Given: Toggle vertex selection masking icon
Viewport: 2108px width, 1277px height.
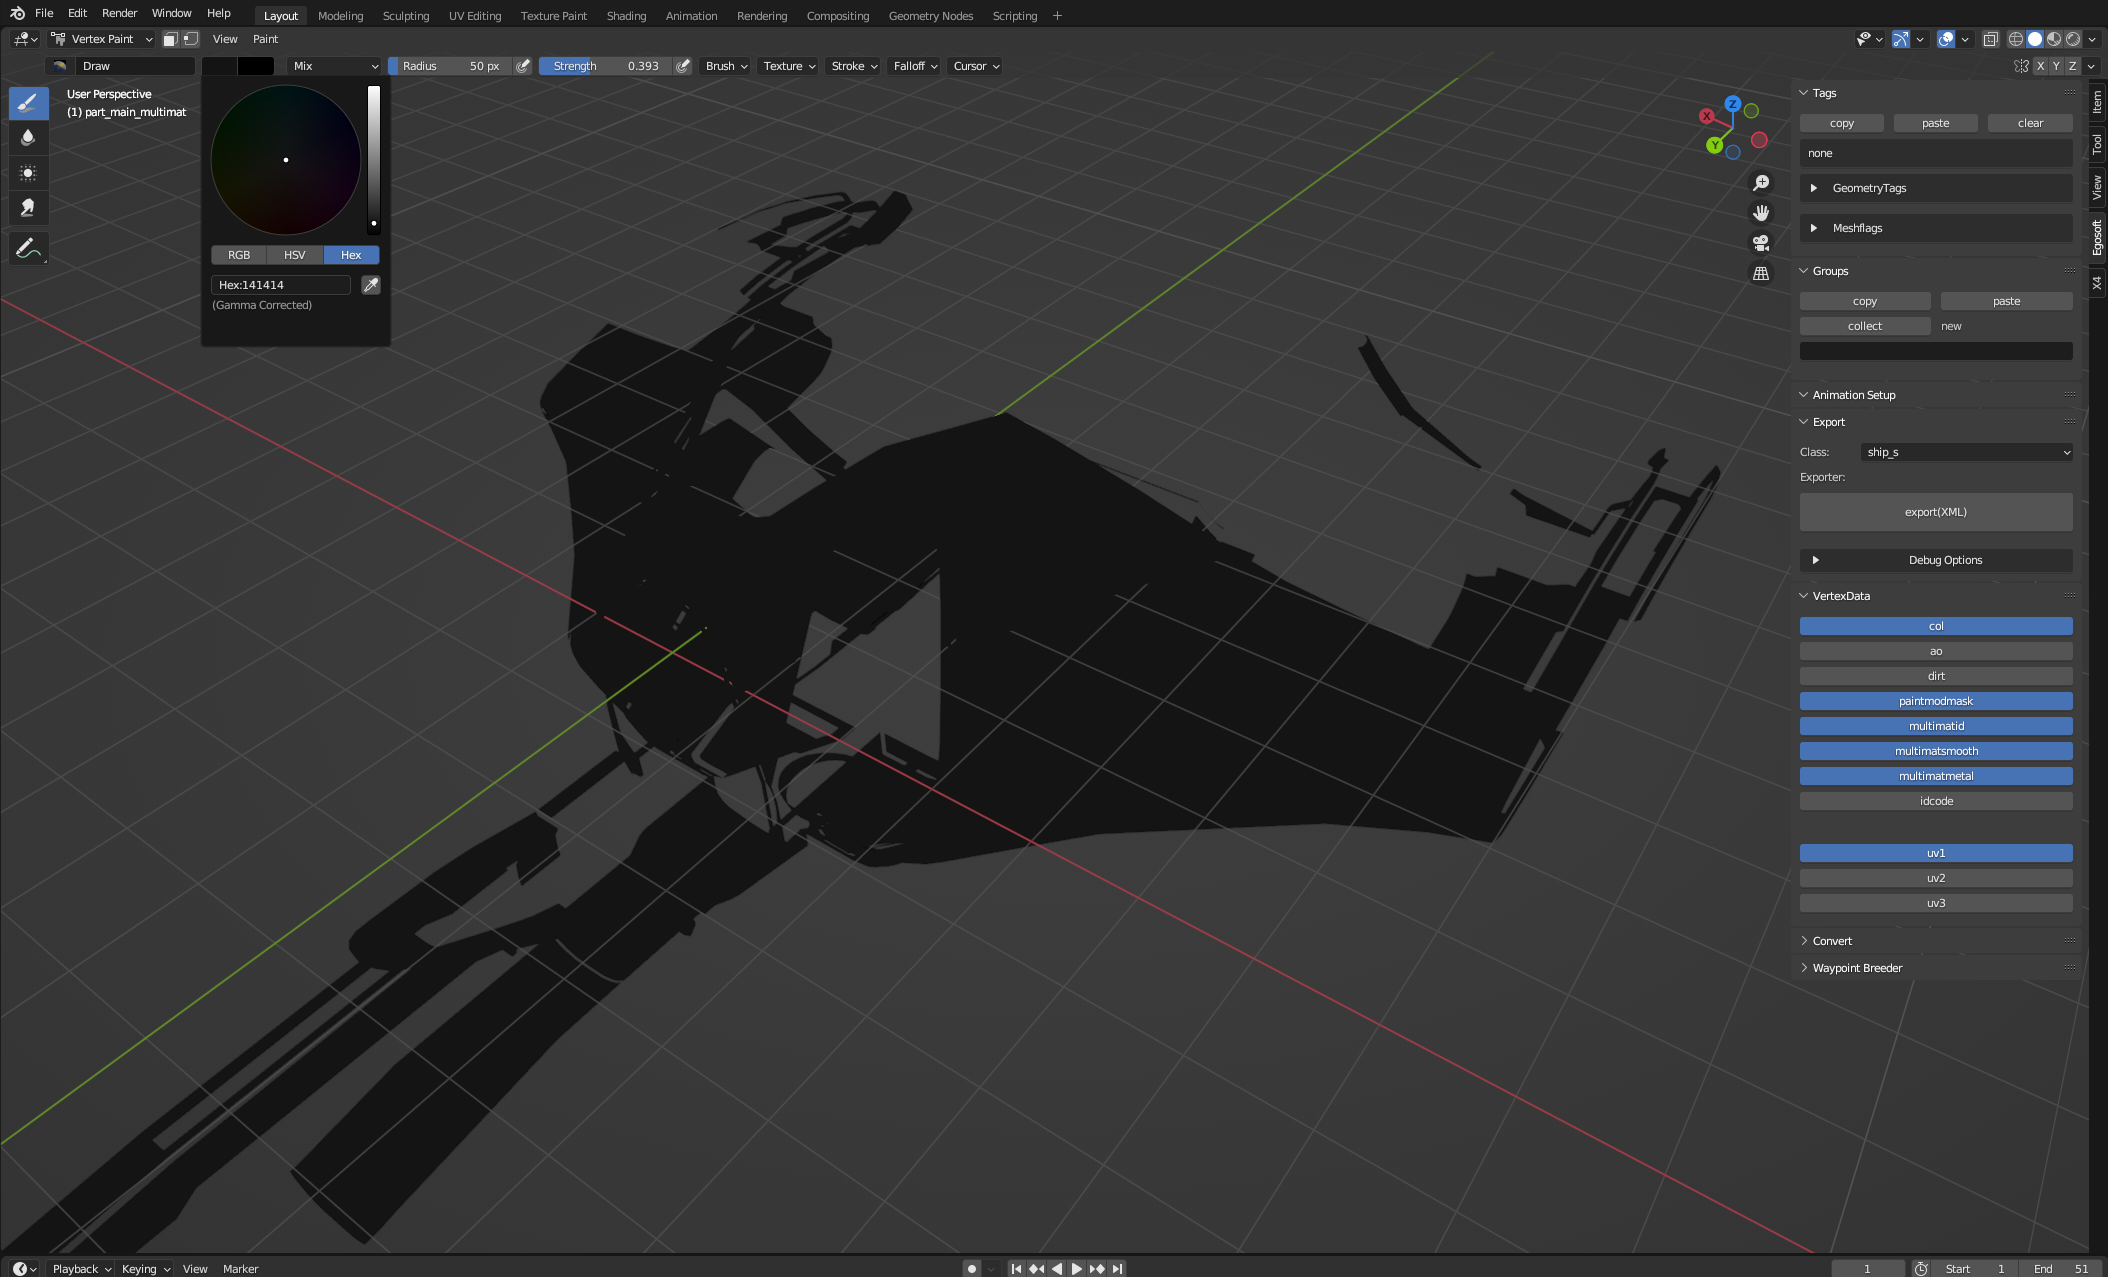Looking at the screenshot, I should click(190, 39).
